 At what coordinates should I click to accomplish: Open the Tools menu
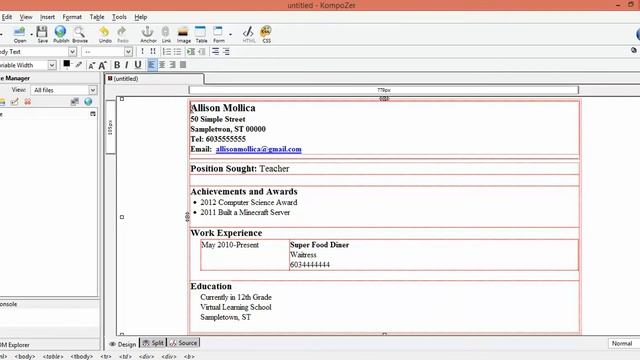point(119,17)
